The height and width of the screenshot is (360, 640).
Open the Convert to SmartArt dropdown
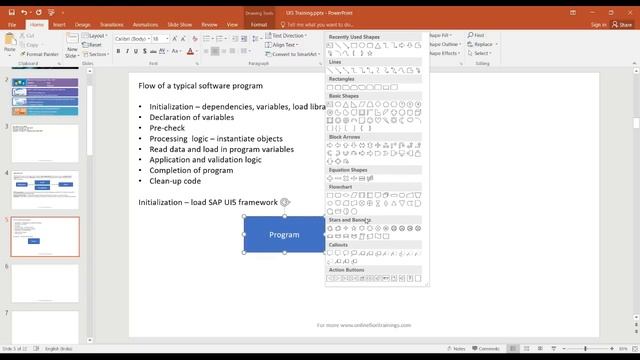[293, 54]
